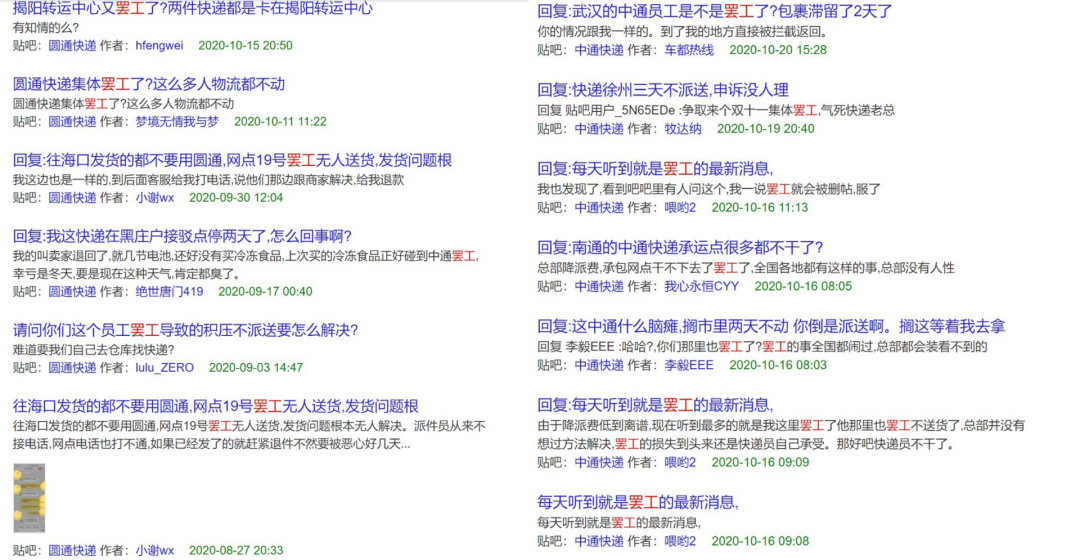The height and width of the screenshot is (560, 1080).
Task: Open 中通快递 tieba link beside 李毅EEE
Action: (599, 365)
